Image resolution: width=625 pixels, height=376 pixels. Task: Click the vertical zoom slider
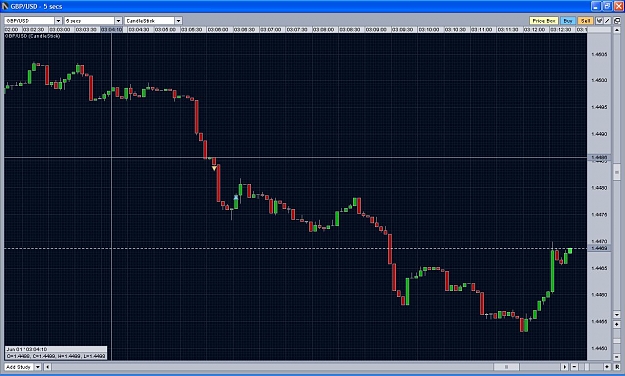point(617,340)
